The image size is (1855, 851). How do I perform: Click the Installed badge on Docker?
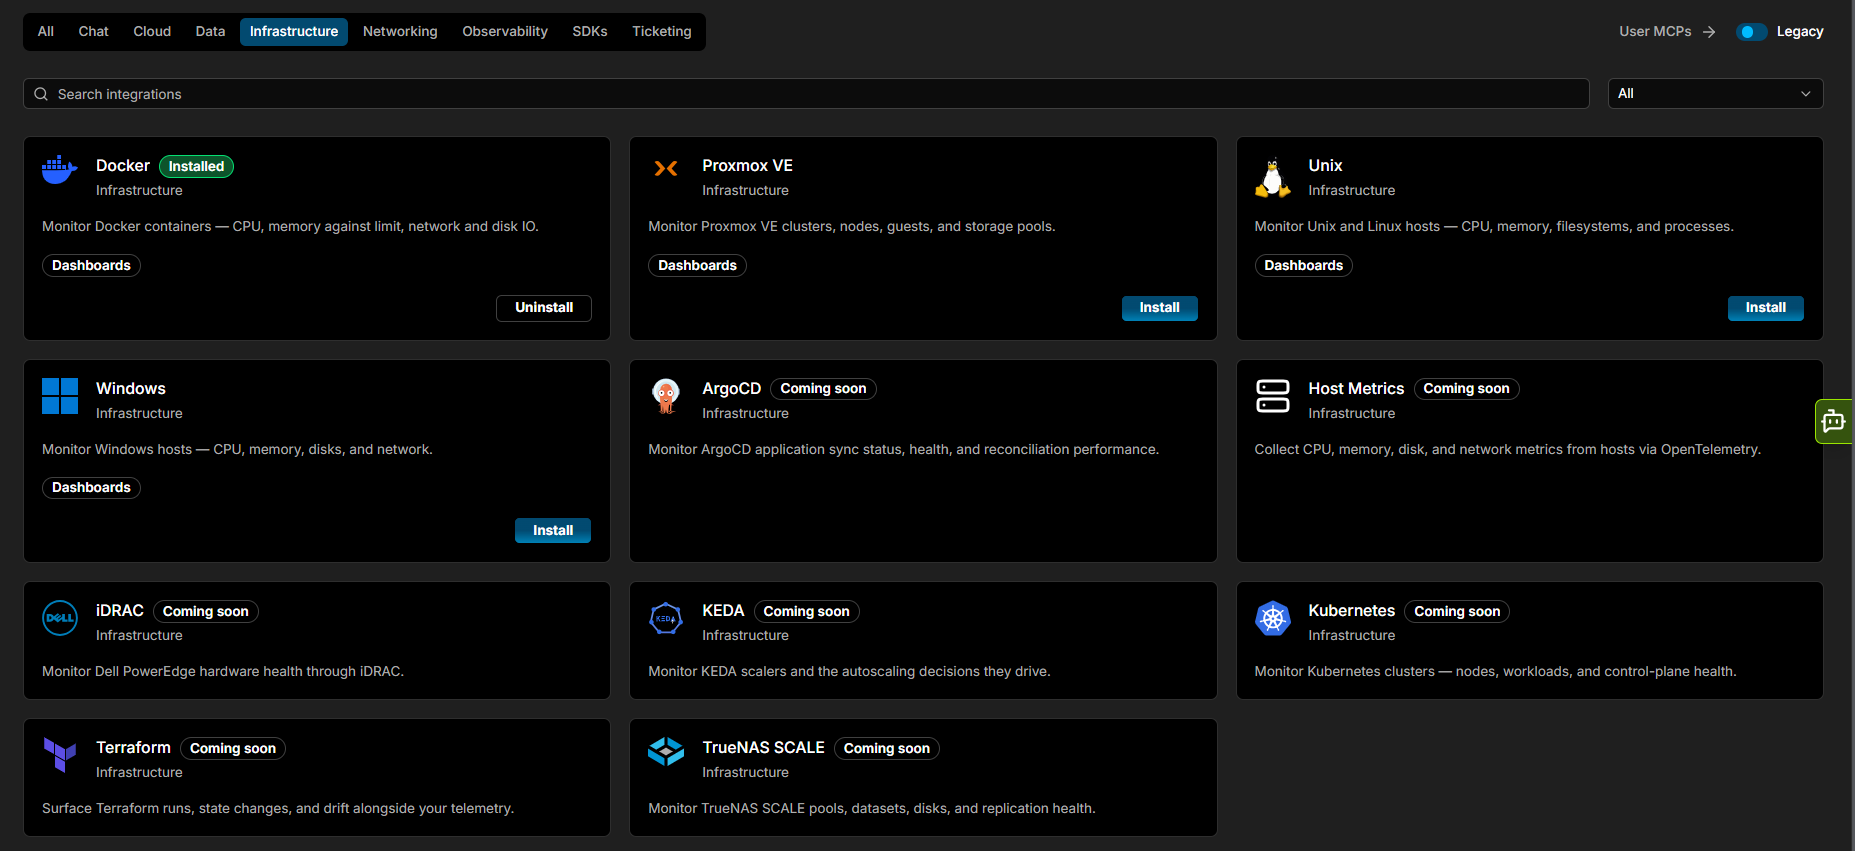(x=196, y=167)
